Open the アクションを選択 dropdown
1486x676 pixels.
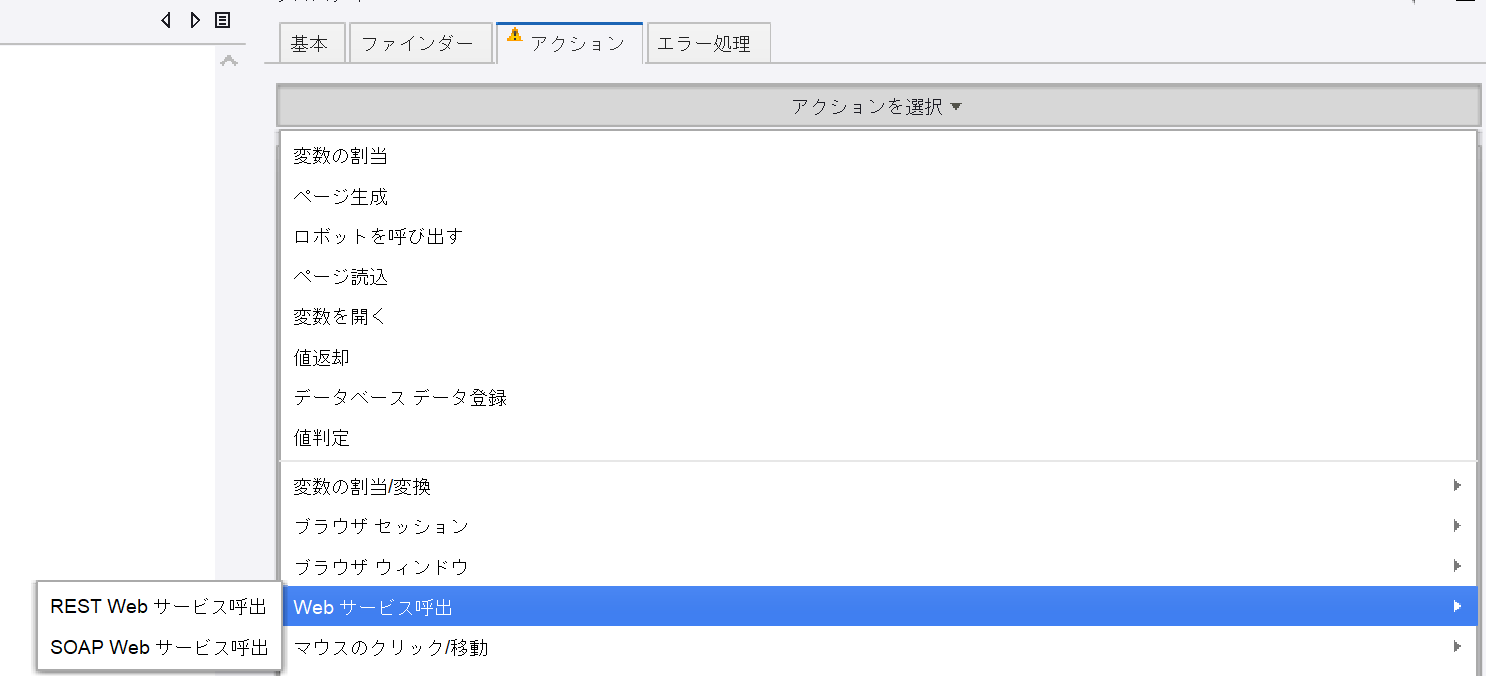pos(878,106)
